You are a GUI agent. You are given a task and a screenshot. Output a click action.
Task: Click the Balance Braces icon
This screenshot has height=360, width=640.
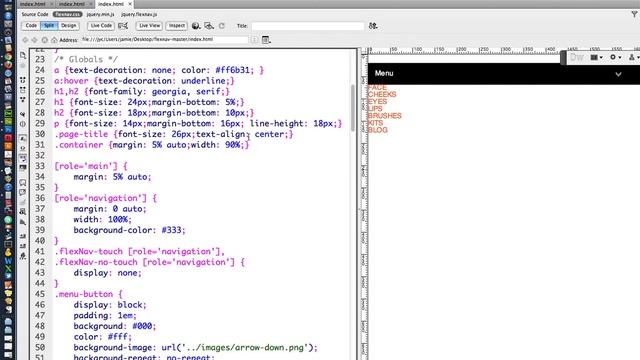click(x=23, y=124)
